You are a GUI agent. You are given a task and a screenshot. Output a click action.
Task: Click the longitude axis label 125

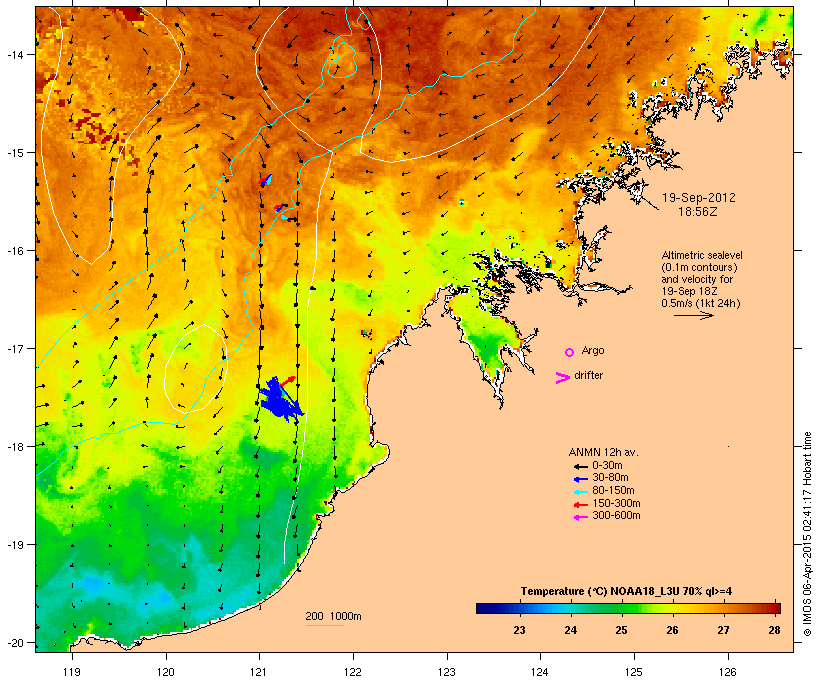click(634, 672)
